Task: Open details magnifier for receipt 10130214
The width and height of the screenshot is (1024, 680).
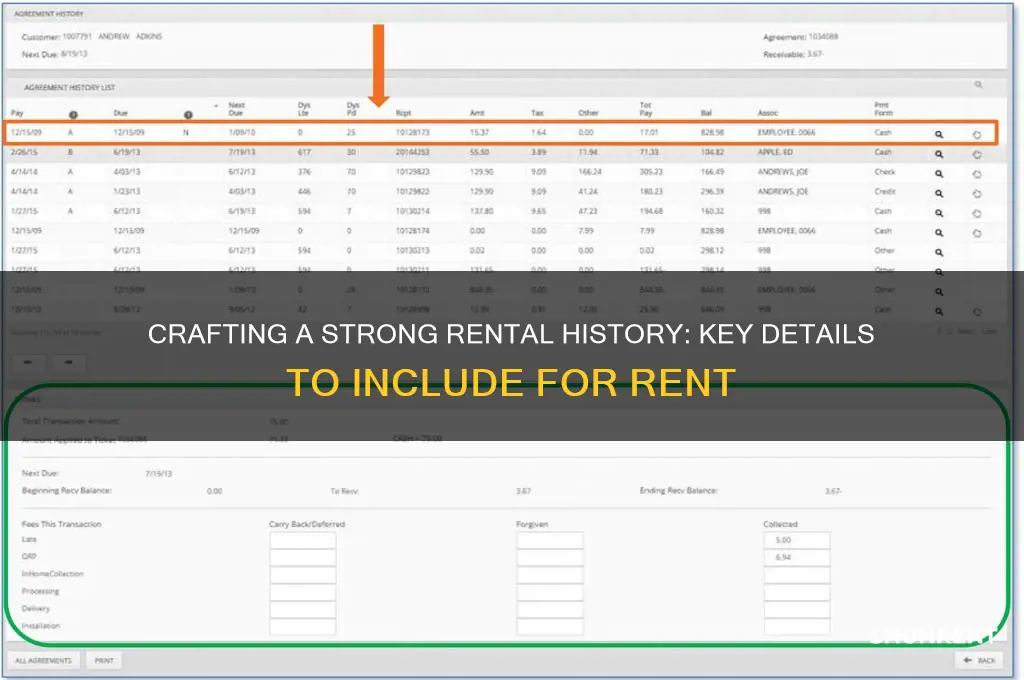Action: (x=938, y=213)
